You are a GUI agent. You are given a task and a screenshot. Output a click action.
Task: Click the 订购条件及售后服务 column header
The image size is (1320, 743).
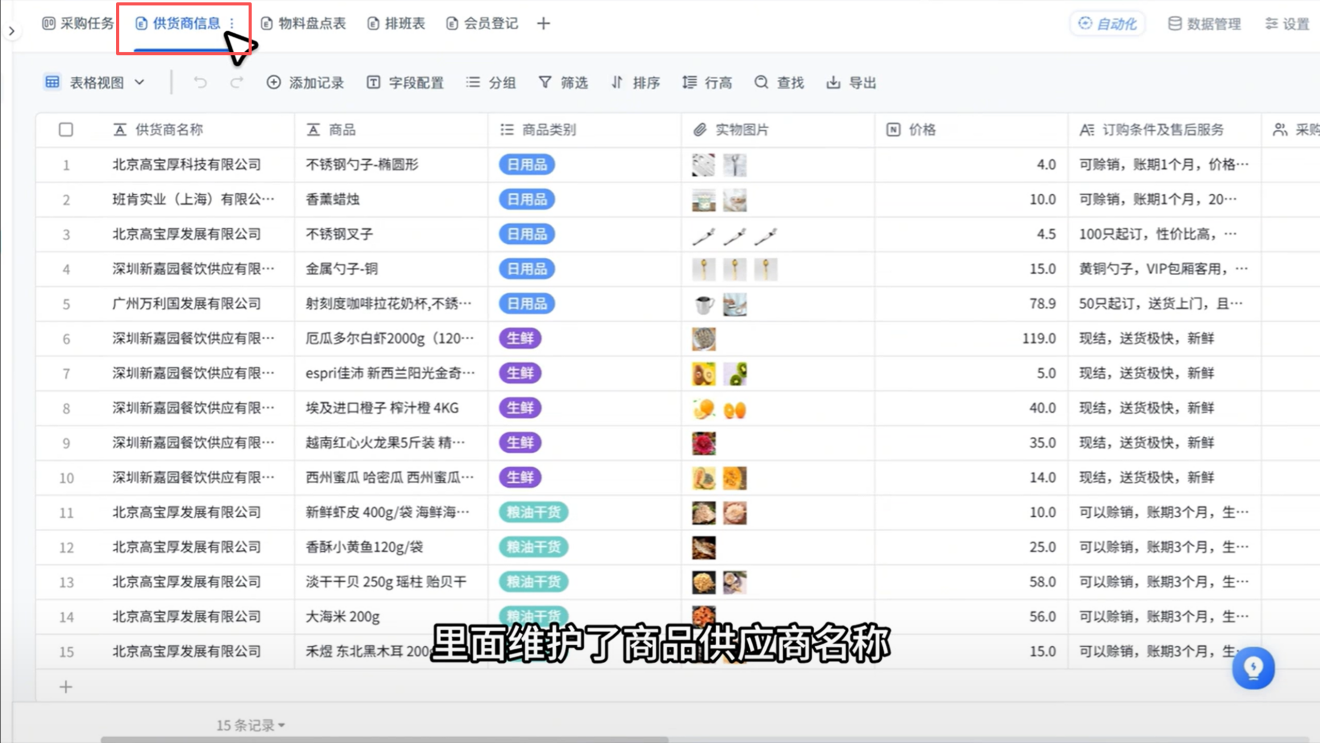[1164, 130]
